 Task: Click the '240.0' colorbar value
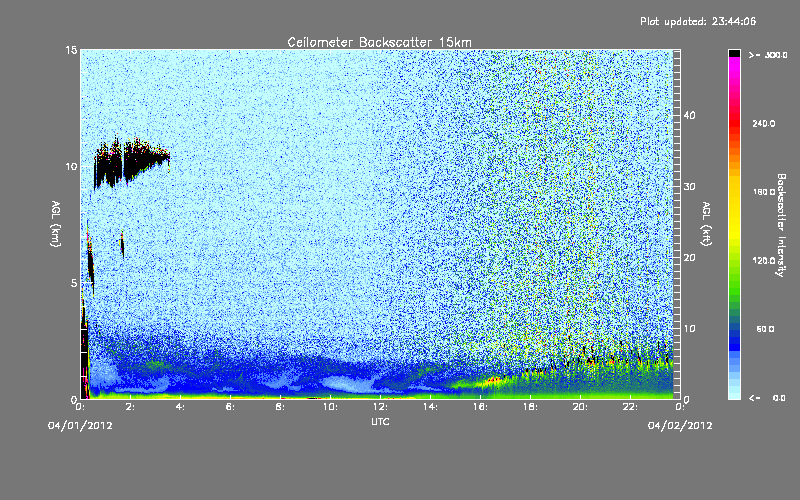[764, 124]
